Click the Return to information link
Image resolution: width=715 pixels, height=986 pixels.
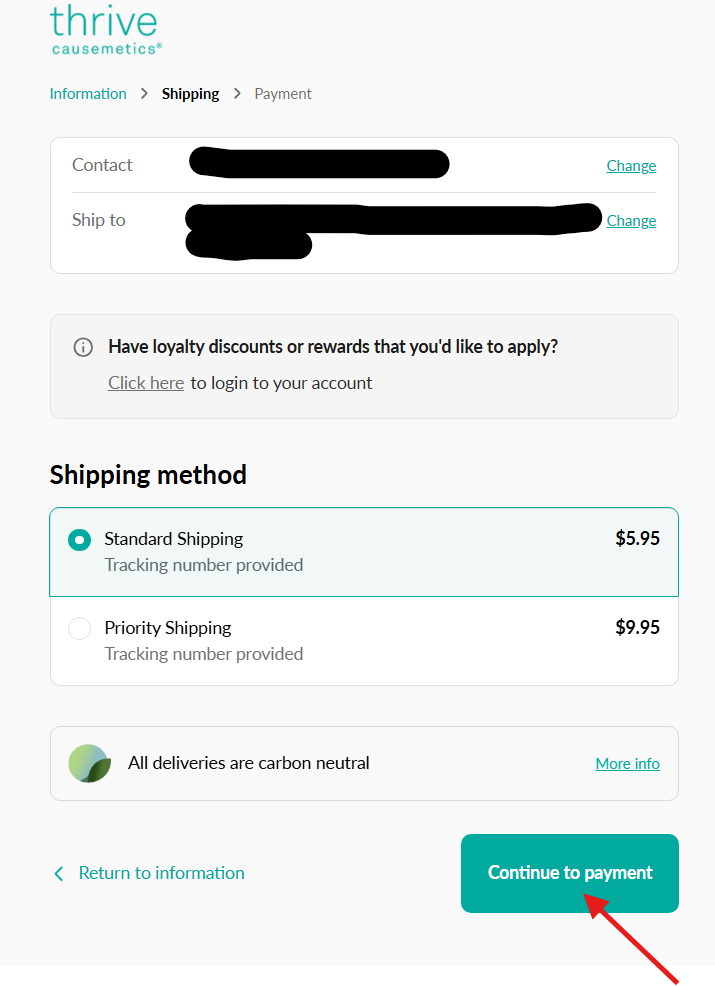coord(161,873)
